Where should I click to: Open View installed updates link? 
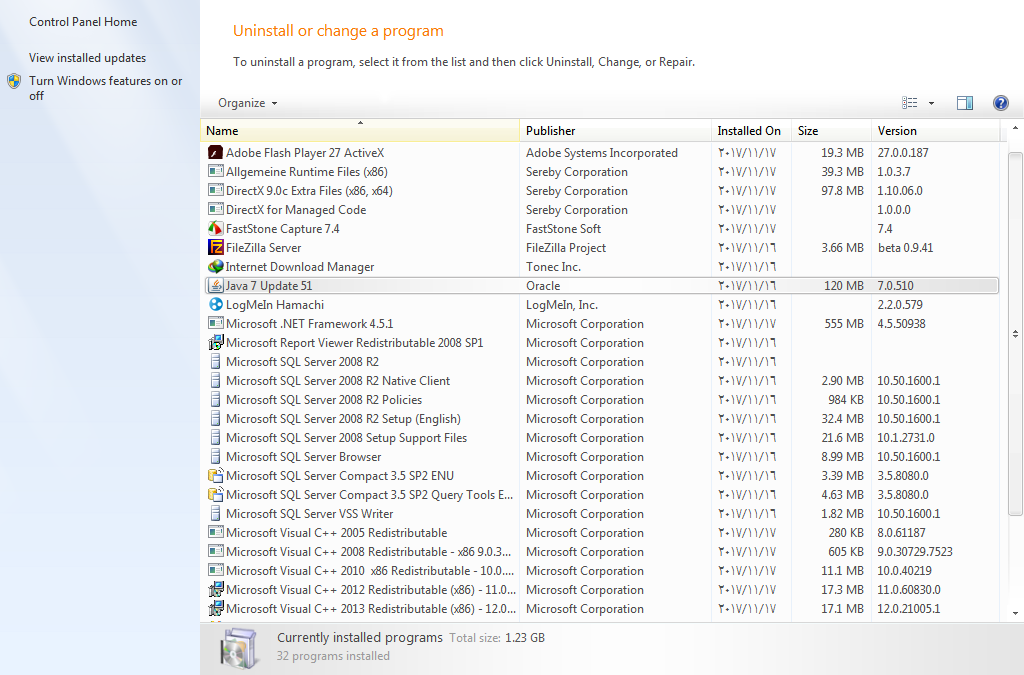tap(88, 57)
